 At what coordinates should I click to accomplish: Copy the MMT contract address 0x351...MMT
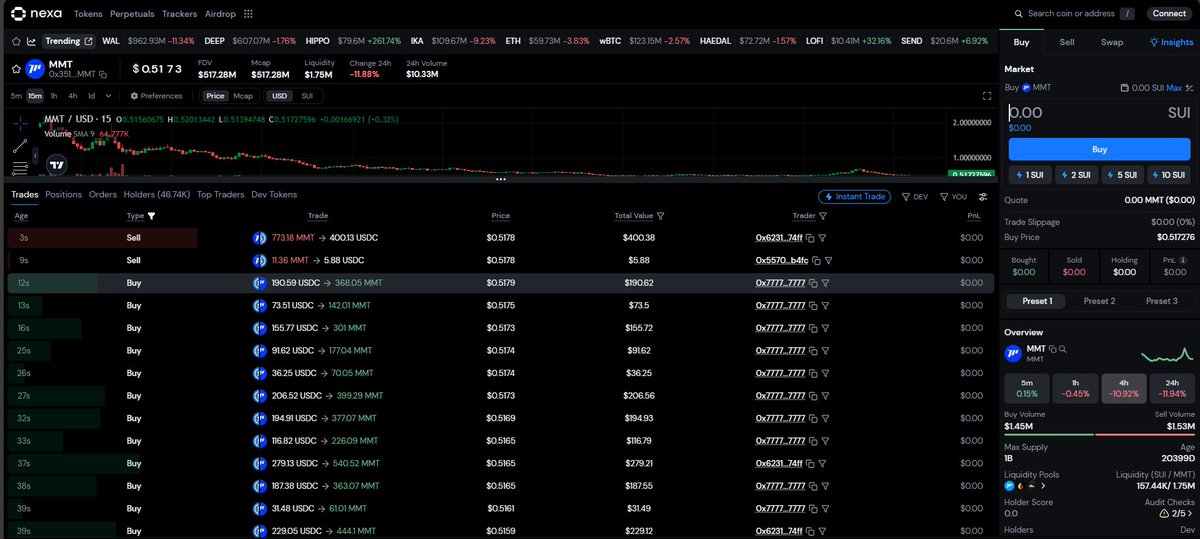pos(103,75)
